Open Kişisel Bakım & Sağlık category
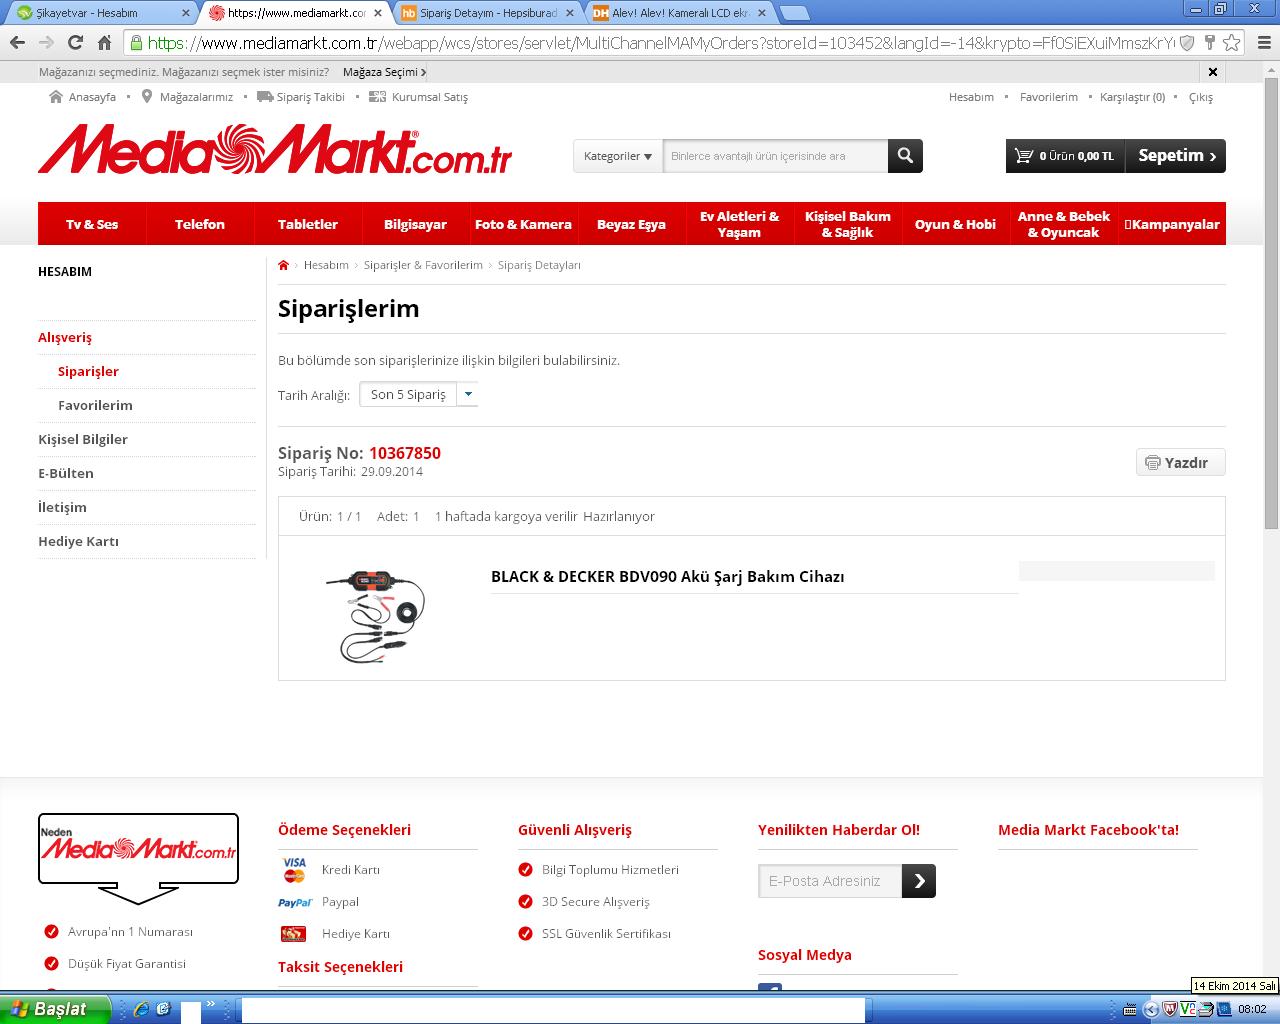The image size is (1280, 1024). point(847,224)
